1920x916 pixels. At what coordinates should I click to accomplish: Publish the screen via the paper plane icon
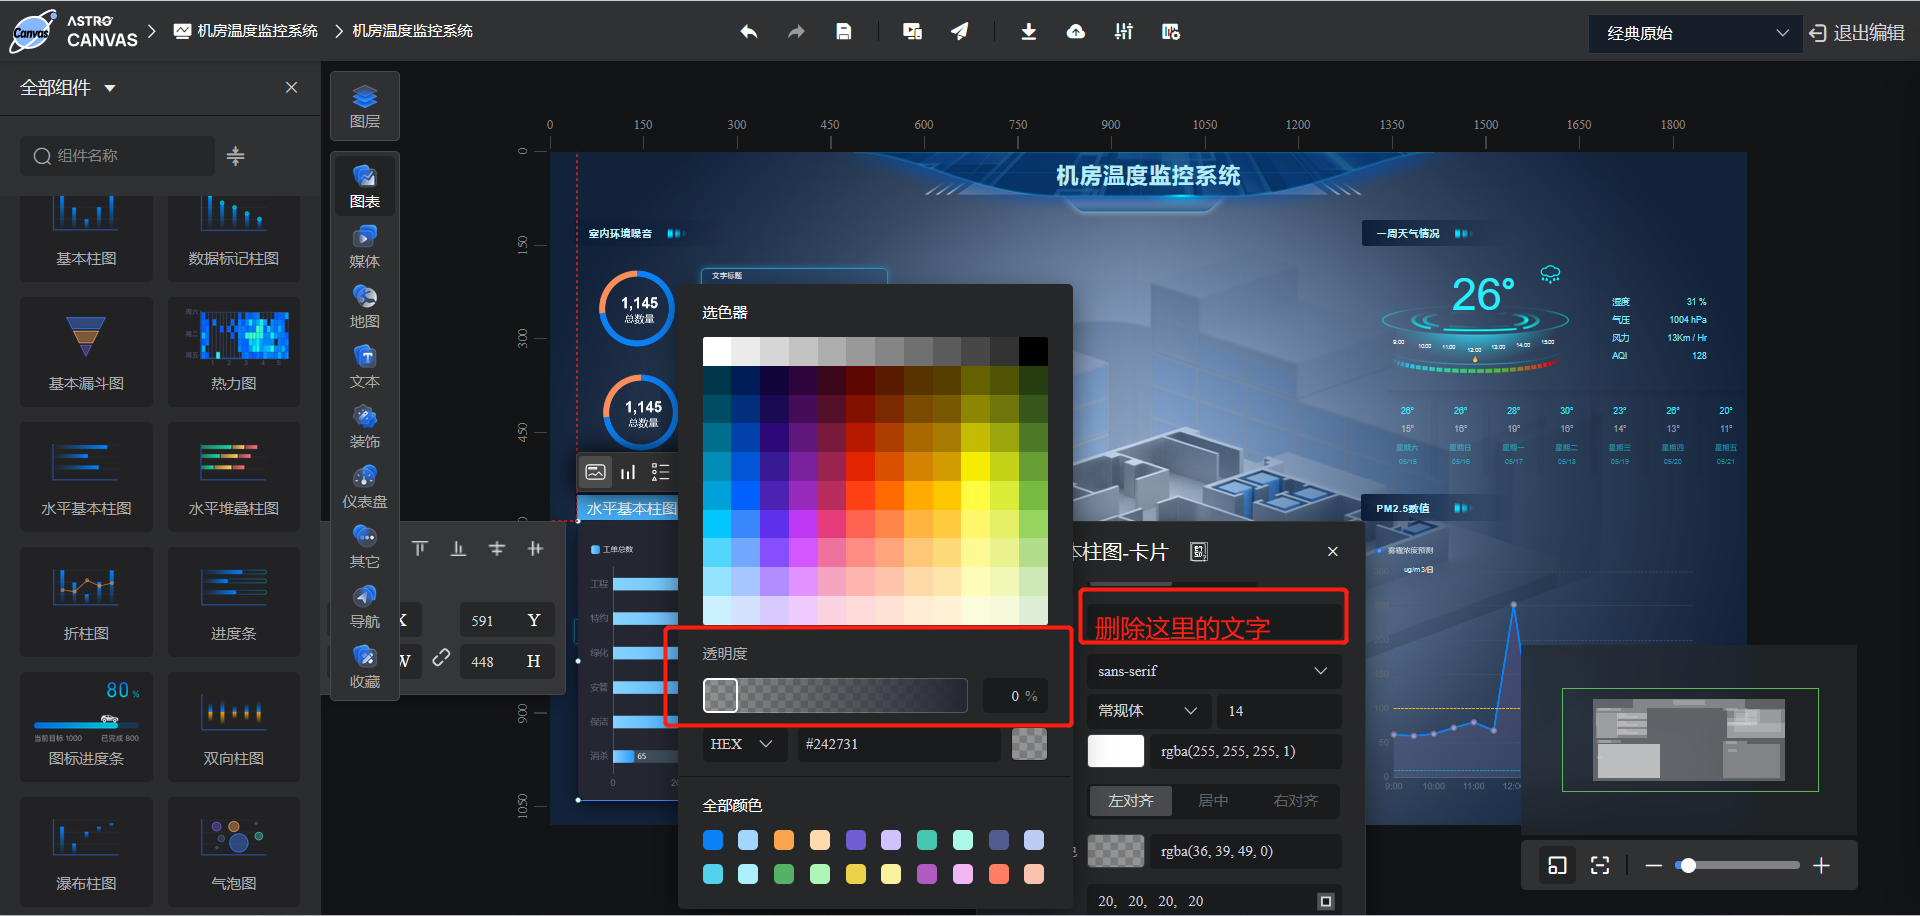coord(959,31)
